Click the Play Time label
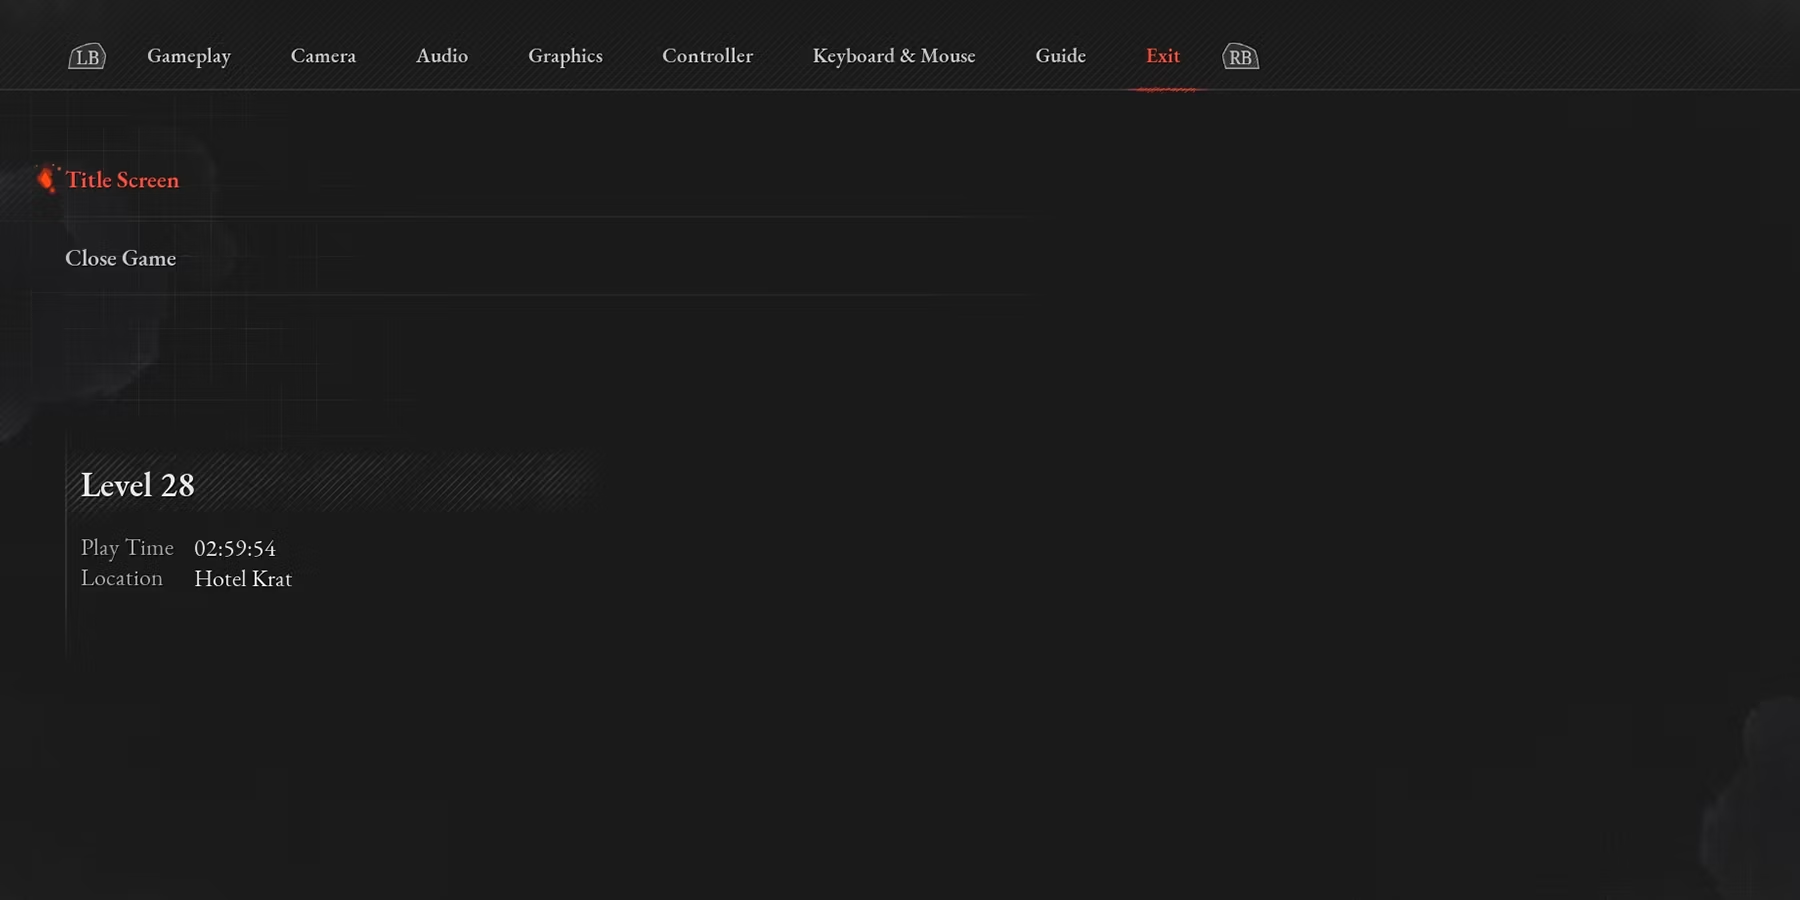This screenshot has width=1800, height=900. (127, 548)
